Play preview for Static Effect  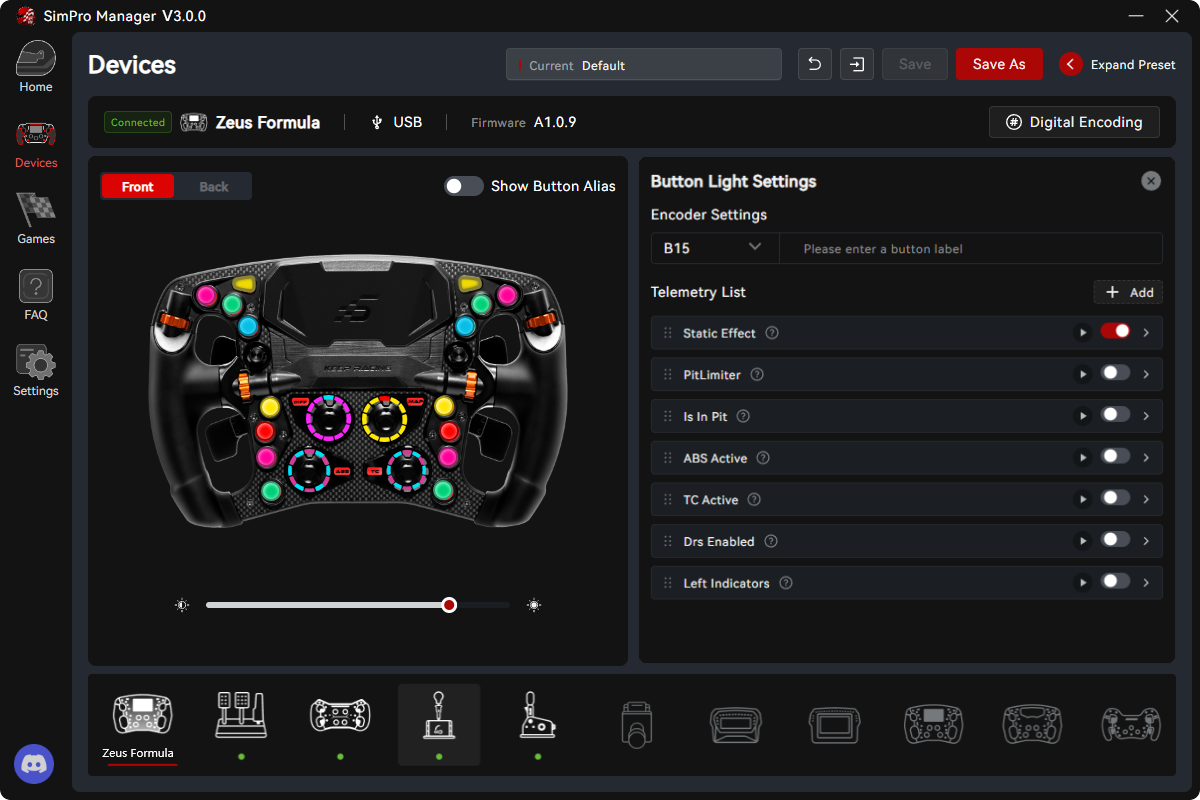pyautogui.click(x=1082, y=333)
